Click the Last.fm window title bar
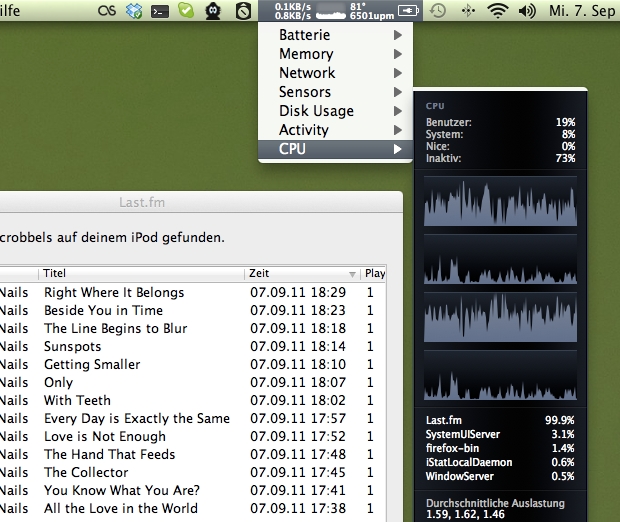 click(201, 202)
